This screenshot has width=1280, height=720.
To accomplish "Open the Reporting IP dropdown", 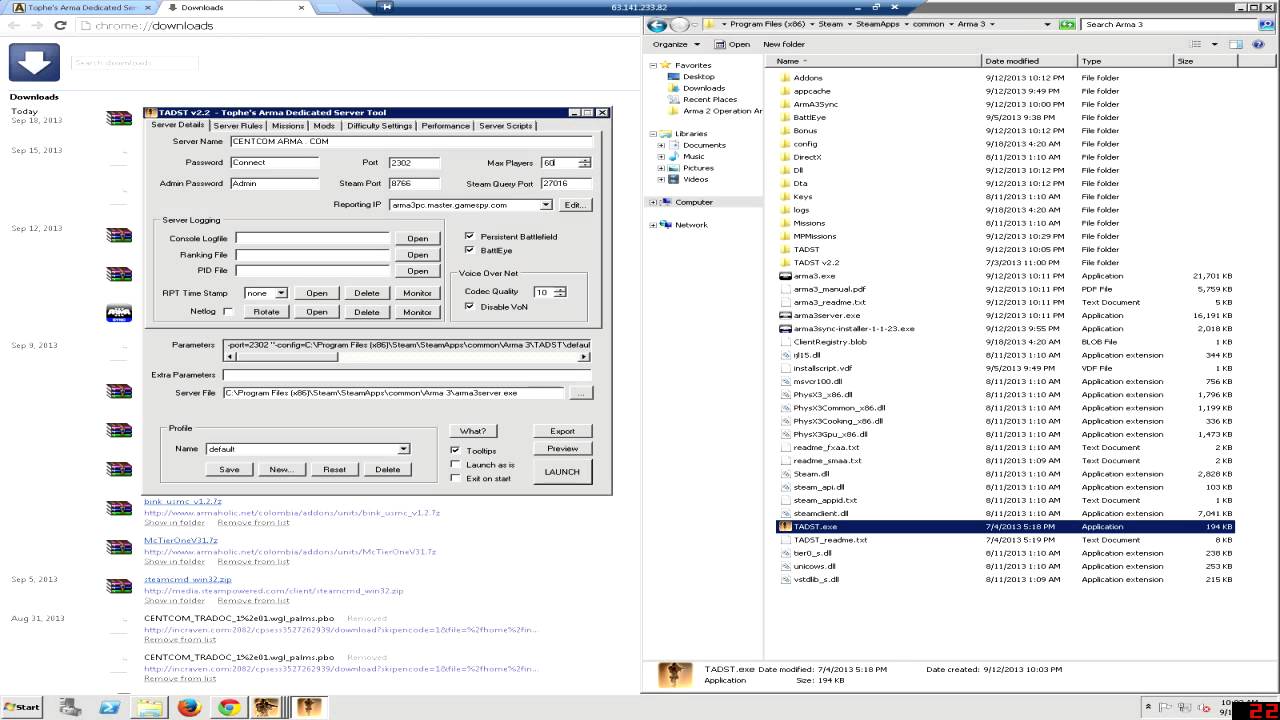I will [546, 205].
